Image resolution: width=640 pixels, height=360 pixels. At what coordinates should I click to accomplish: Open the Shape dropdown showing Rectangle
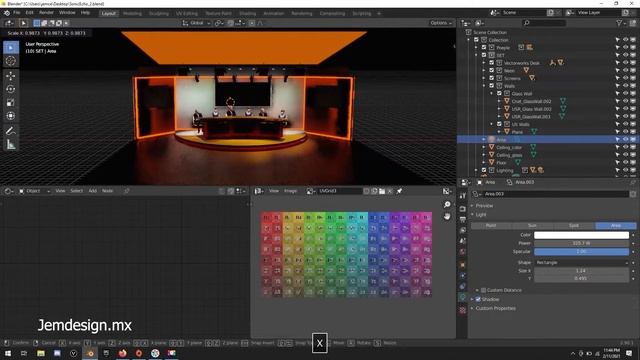(581, 263)
